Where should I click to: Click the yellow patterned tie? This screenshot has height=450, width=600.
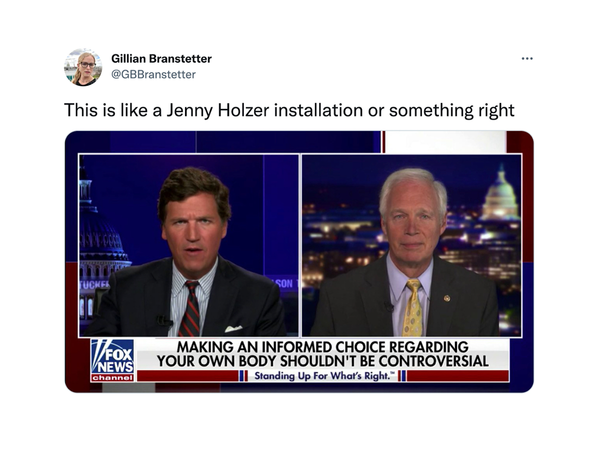coord(413,308)
